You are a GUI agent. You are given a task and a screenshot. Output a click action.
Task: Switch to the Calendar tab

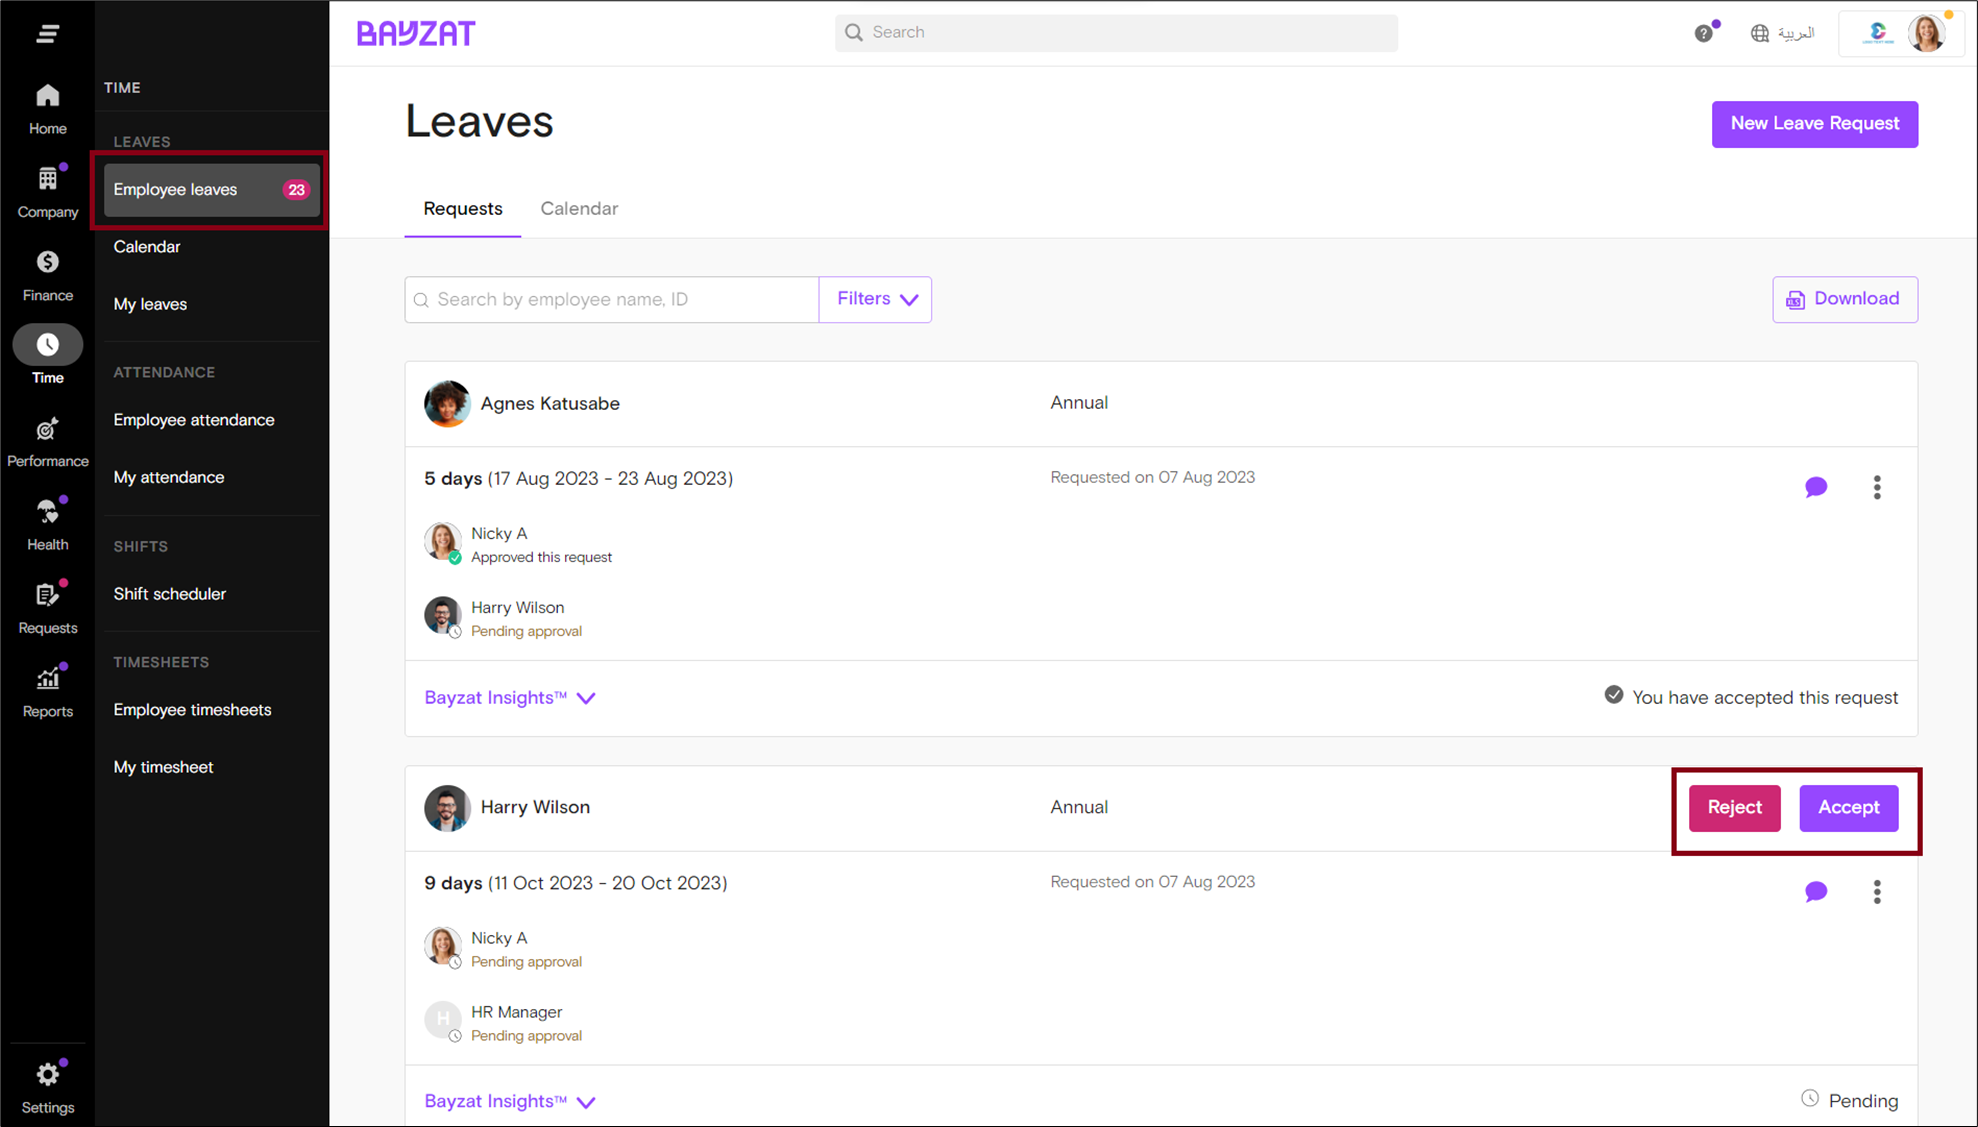pyautogui.click(x=579, y=208)
